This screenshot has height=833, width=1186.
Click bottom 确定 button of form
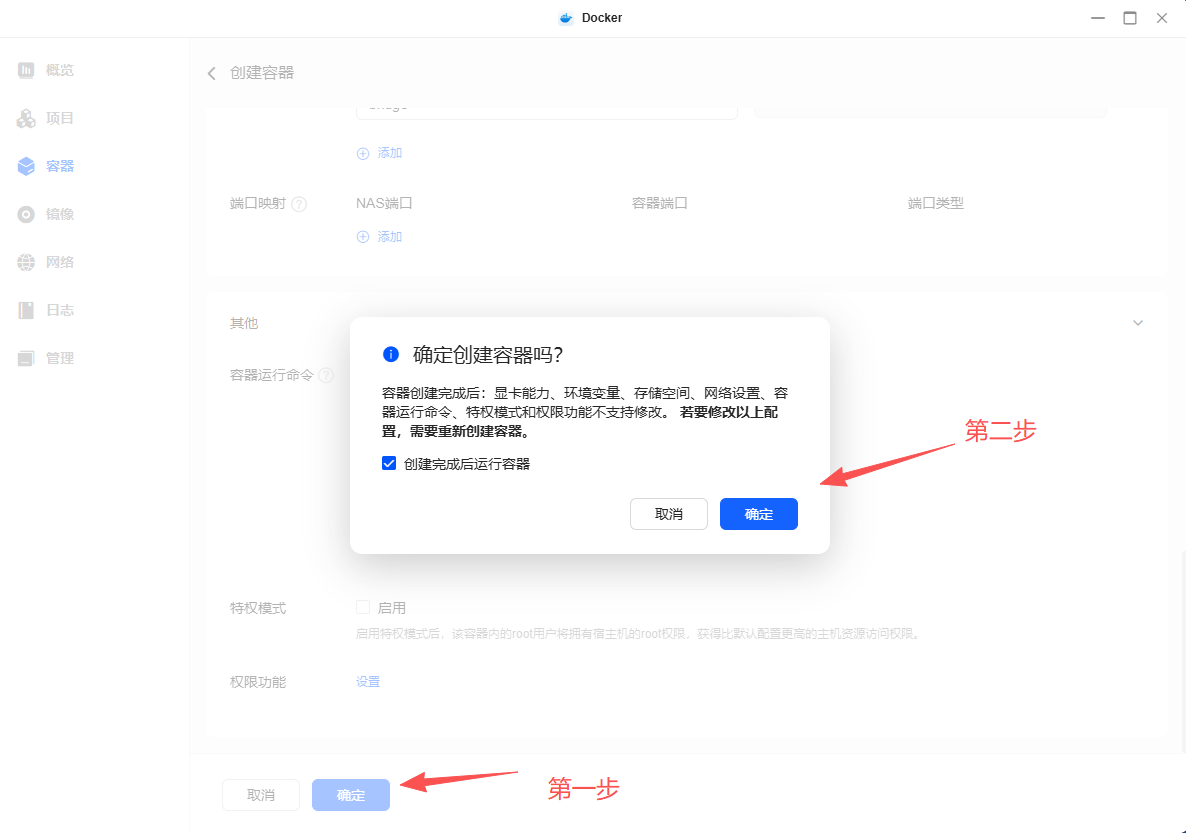[350, 795]
